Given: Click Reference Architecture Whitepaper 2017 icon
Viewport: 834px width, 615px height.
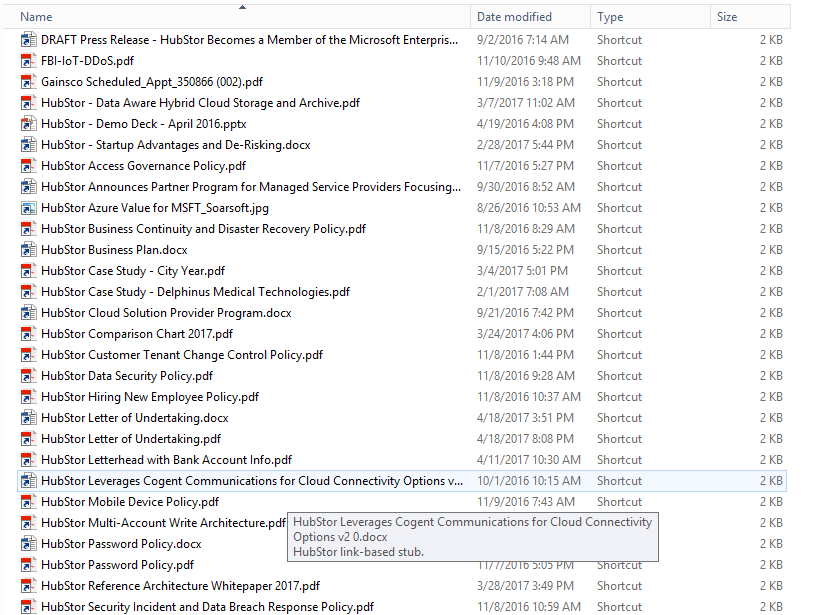Looking at the screenshot, I should 28,586.
